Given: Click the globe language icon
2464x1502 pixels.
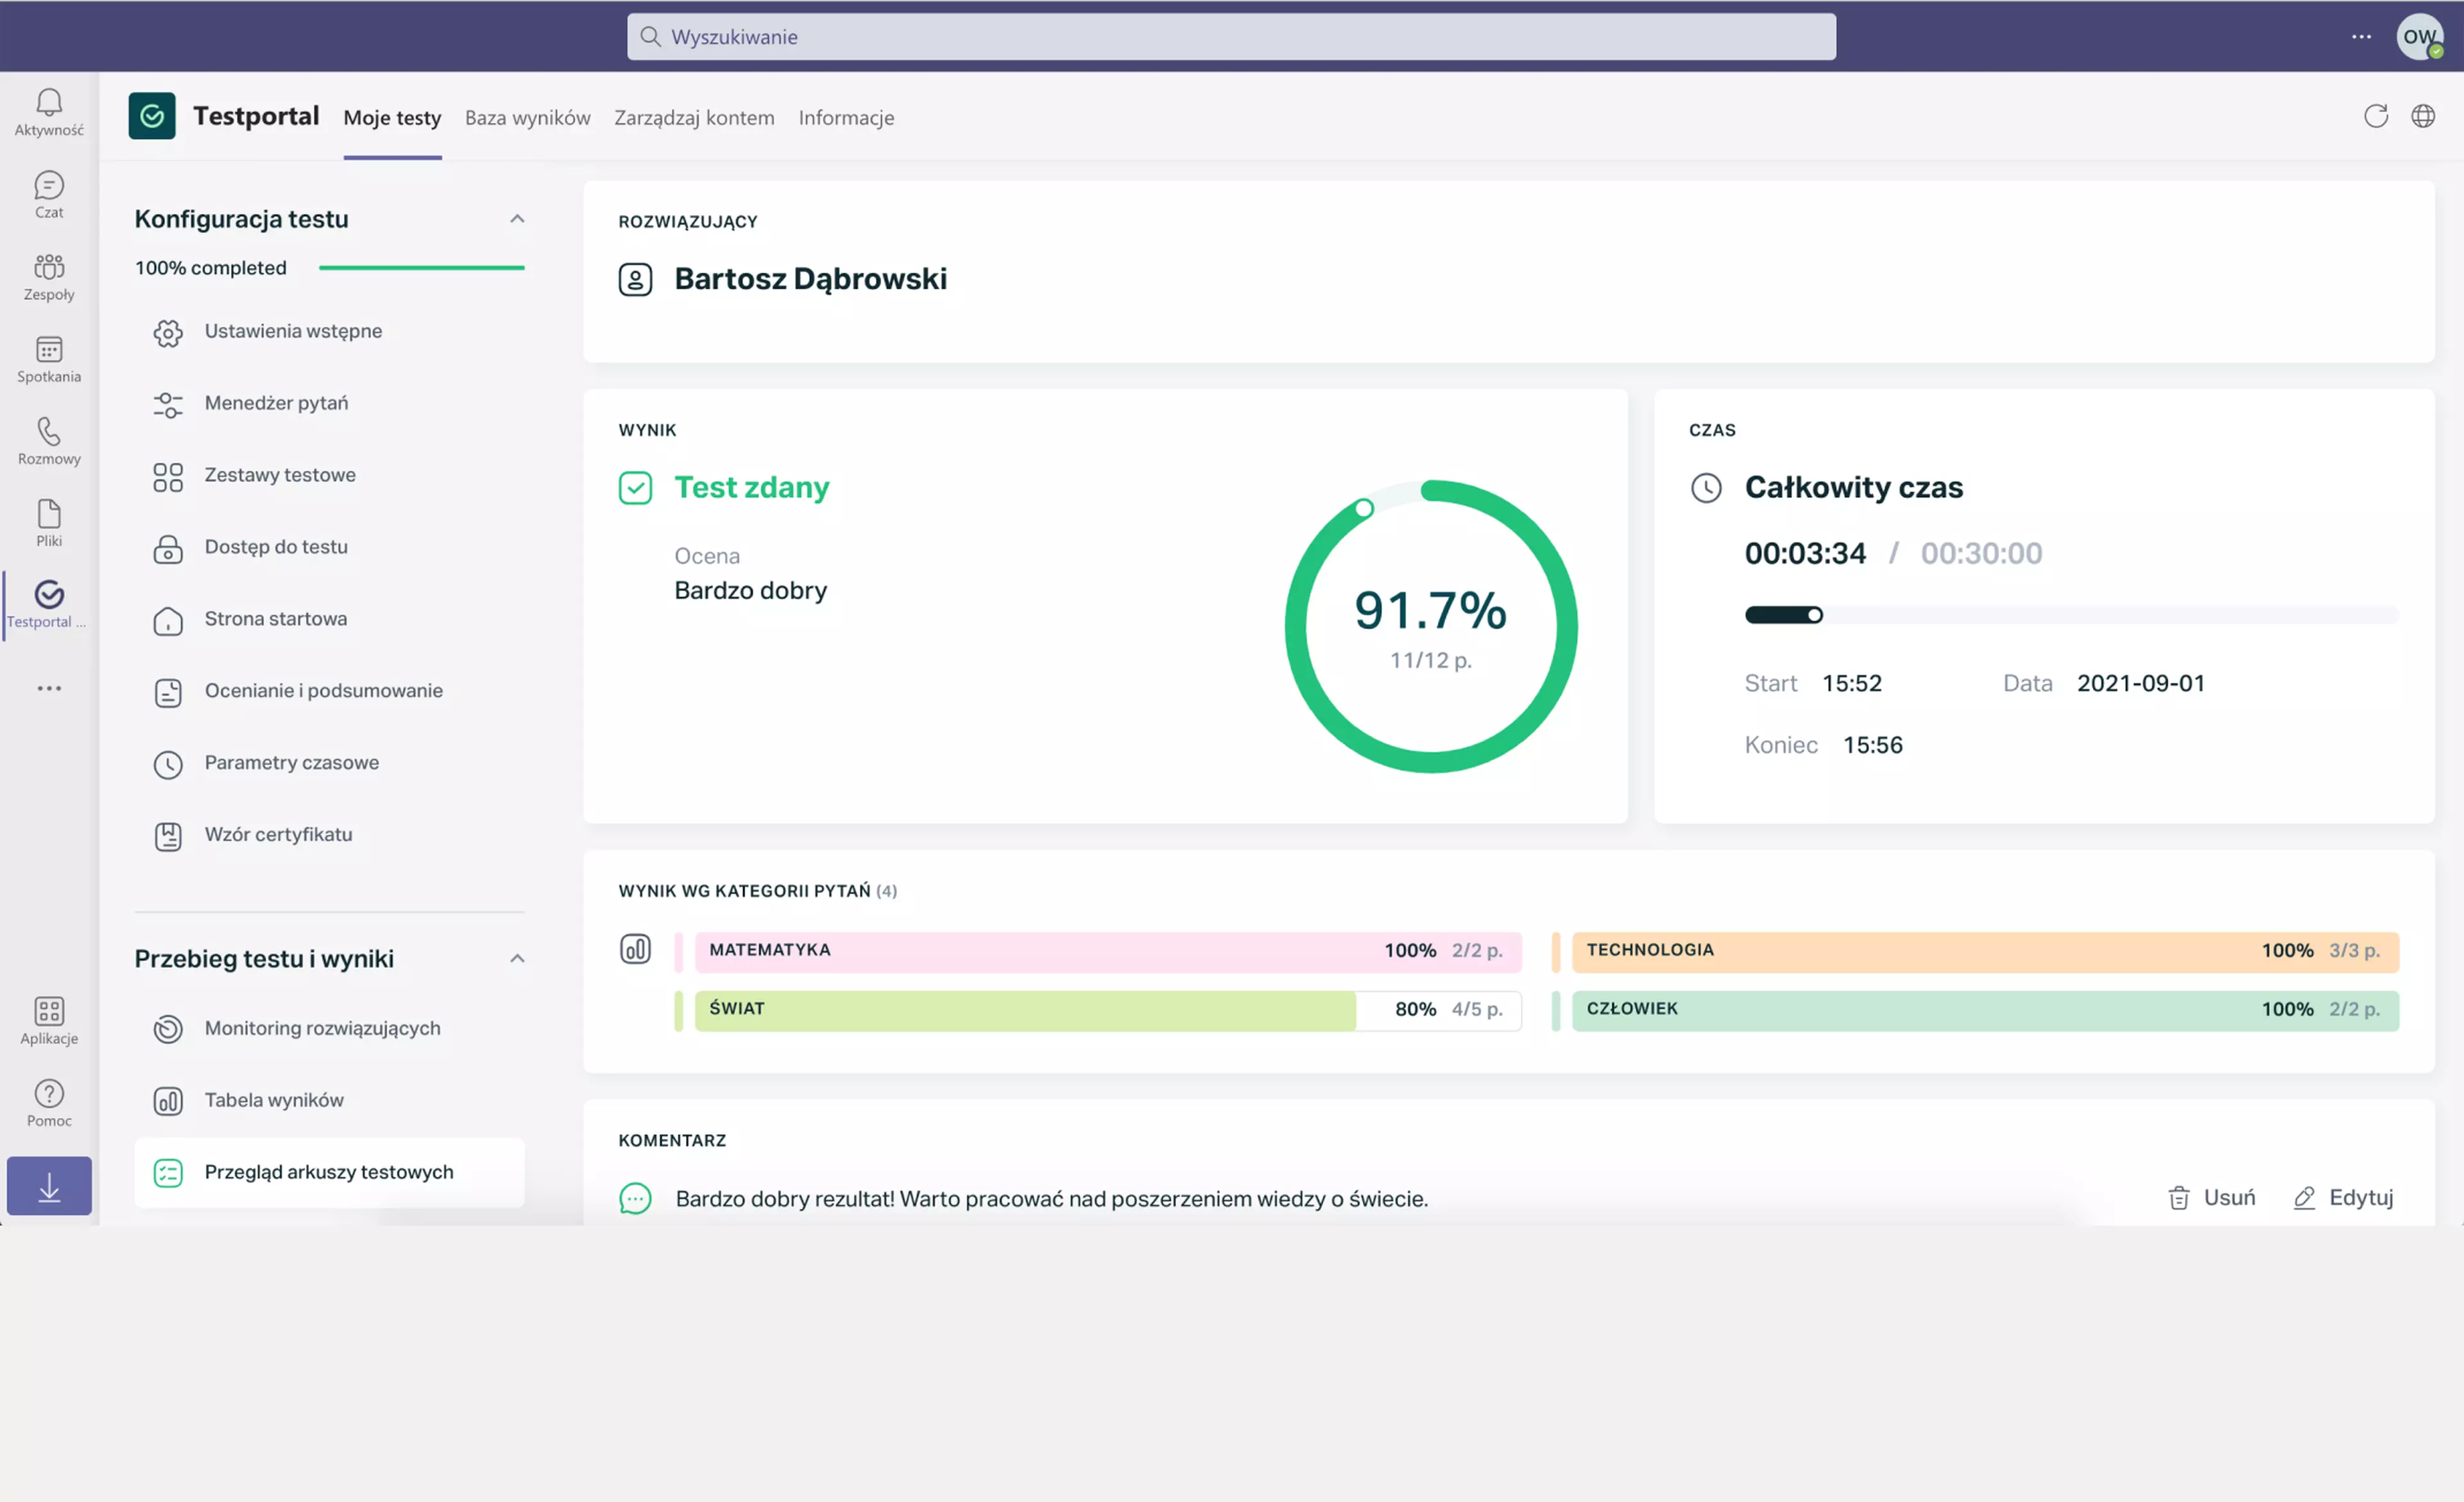Looking at the screenshot, I should (2423, 117).
